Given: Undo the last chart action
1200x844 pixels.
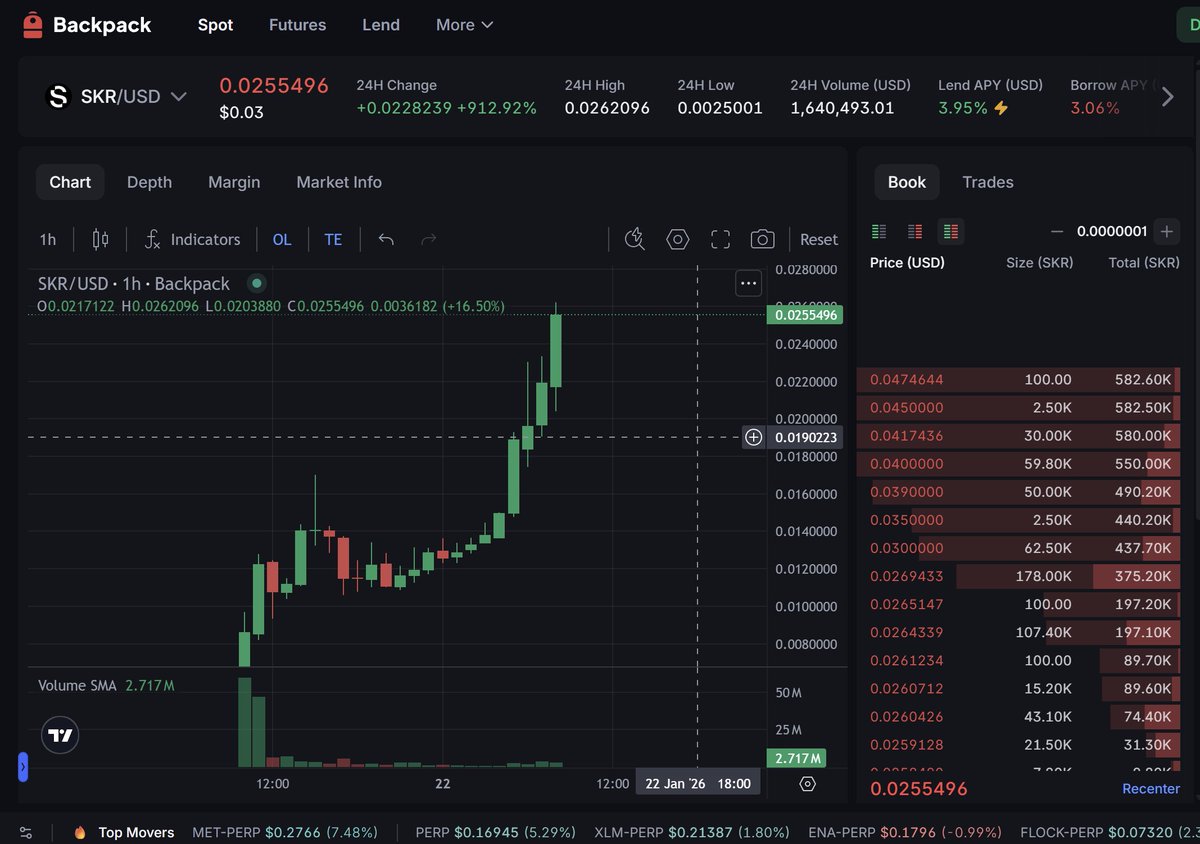Looking at the screenshot, I should [386, 239].
